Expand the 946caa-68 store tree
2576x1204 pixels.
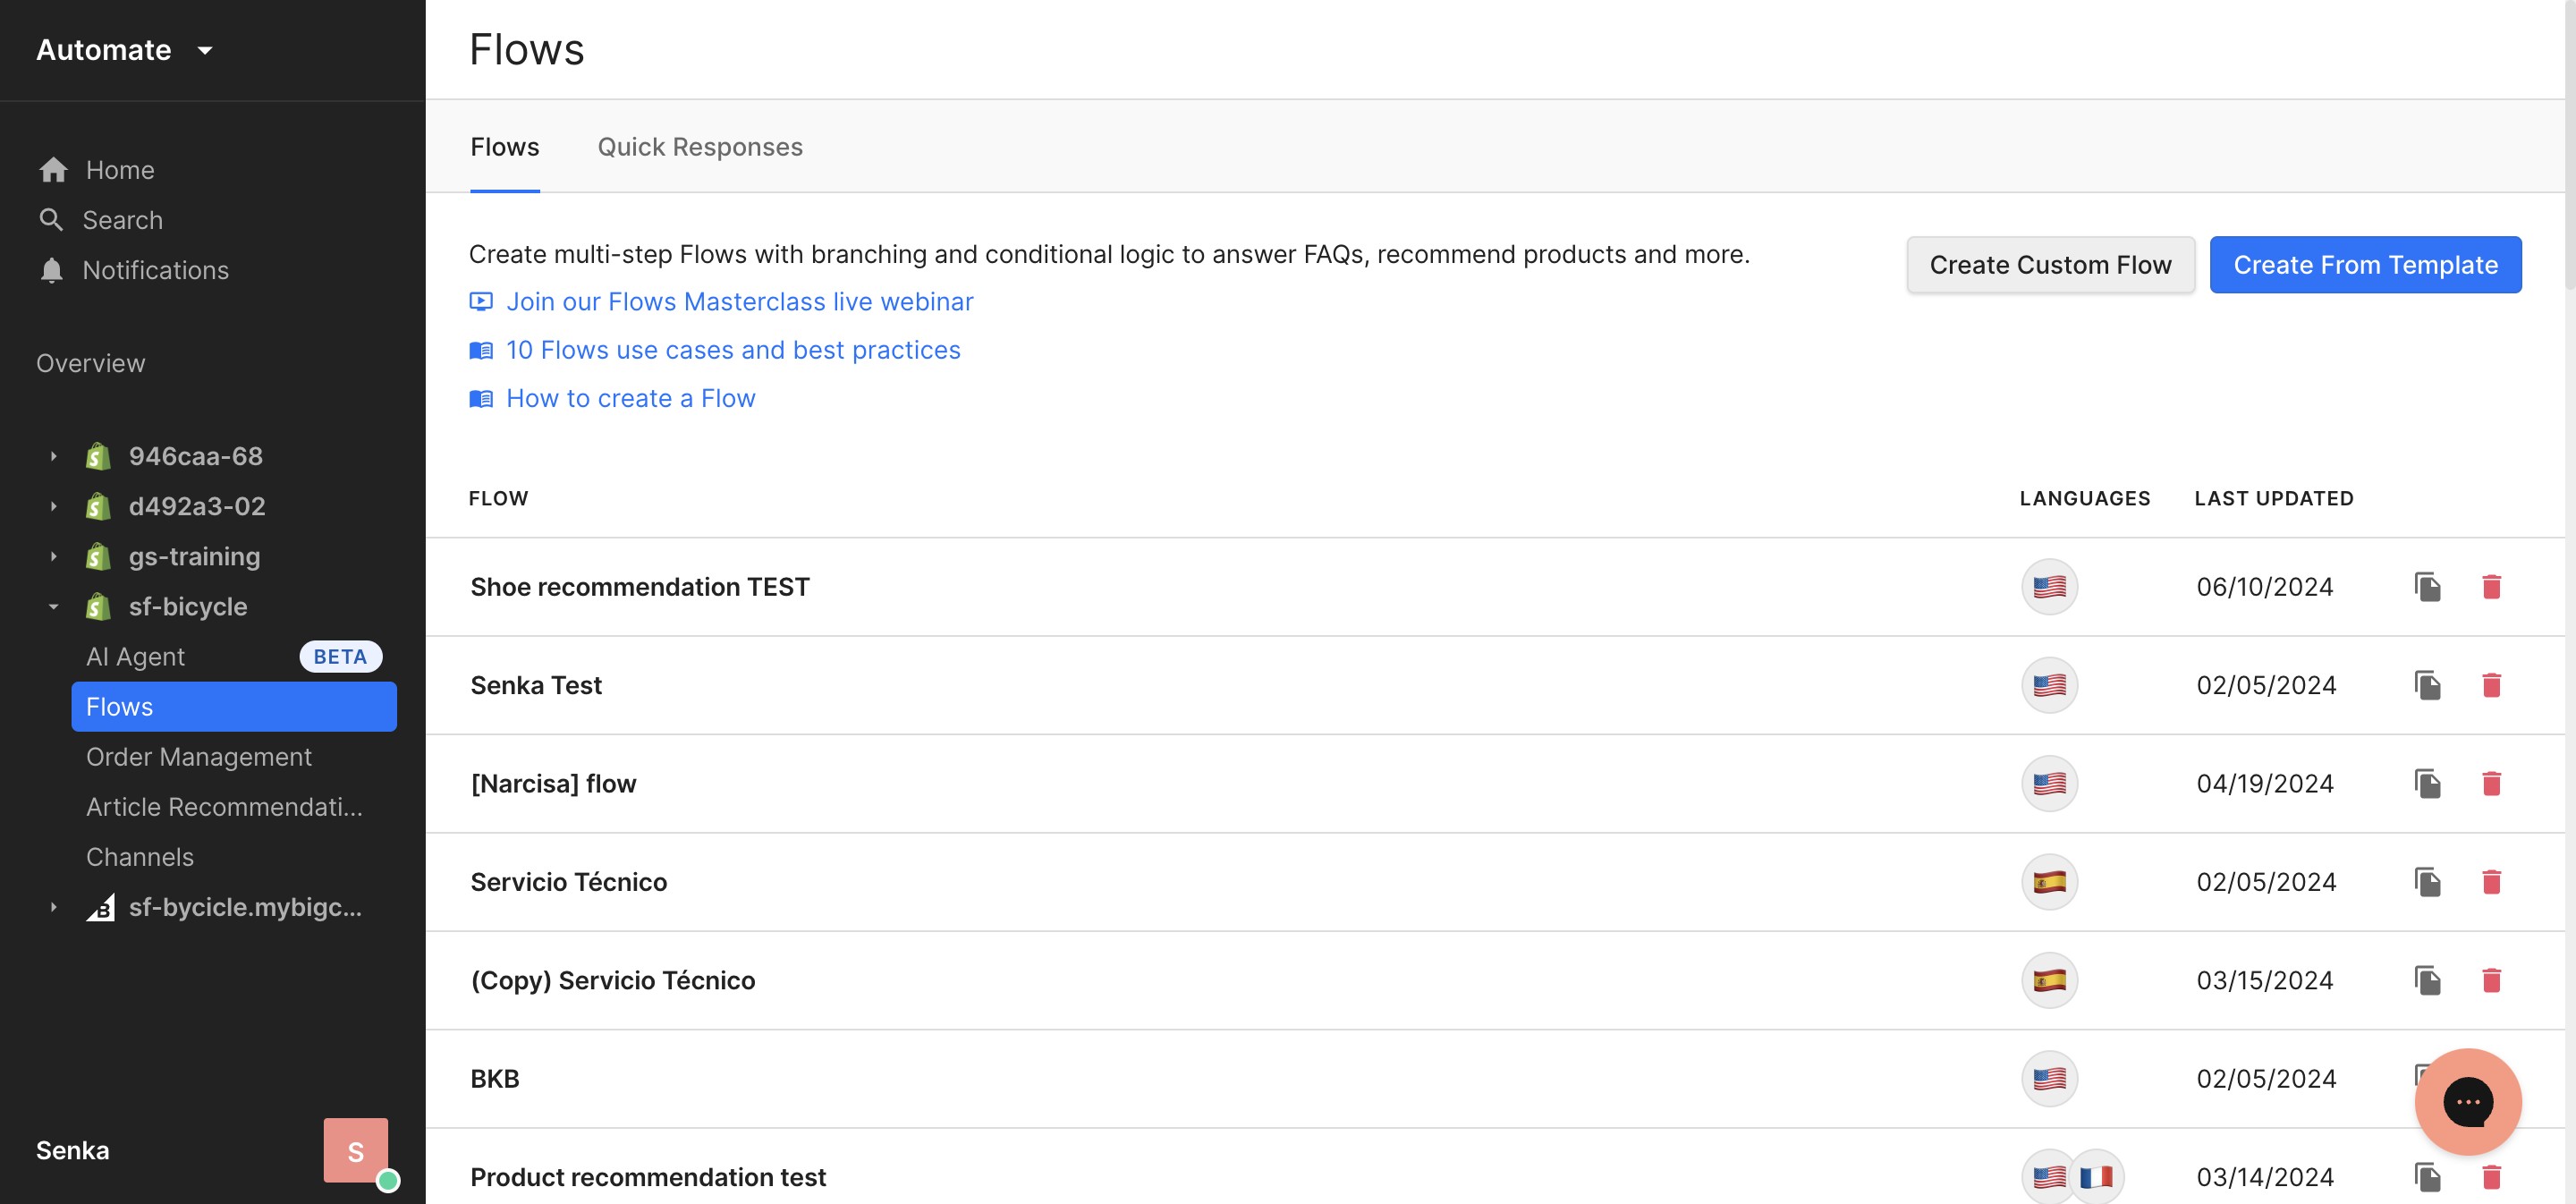coord(54,456)
